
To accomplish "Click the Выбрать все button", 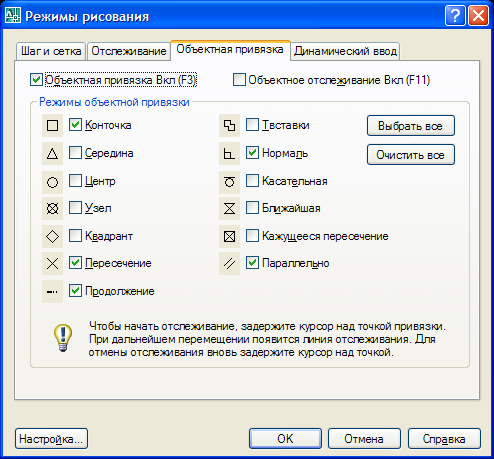I will [x=411, y=126].
